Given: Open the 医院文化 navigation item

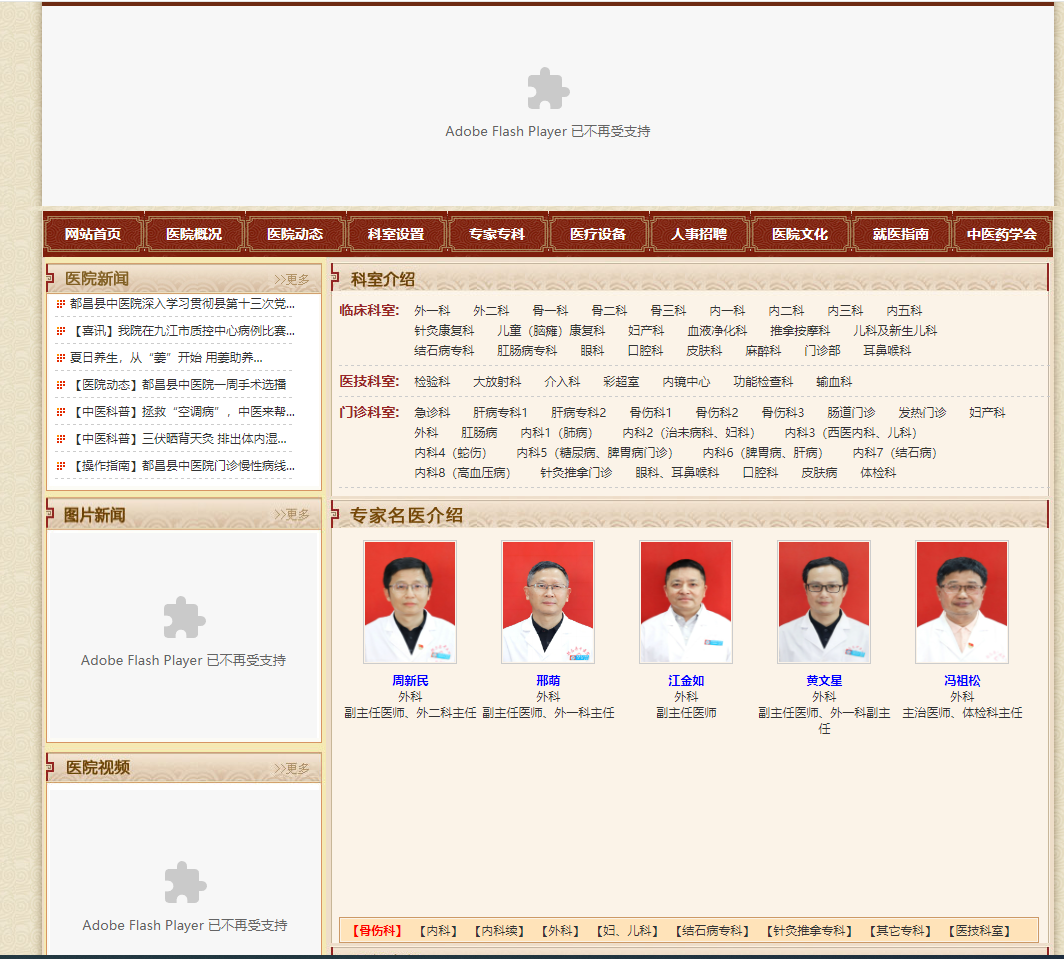Looking at the screenshot, I should (x=800, y=234).
